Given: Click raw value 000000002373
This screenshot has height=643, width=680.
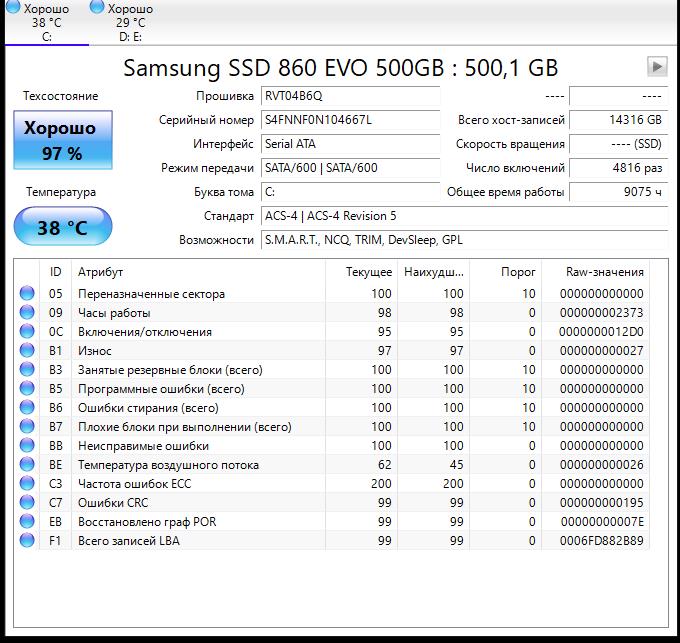Looking at the screenshot, I should (x=602, y=313).
